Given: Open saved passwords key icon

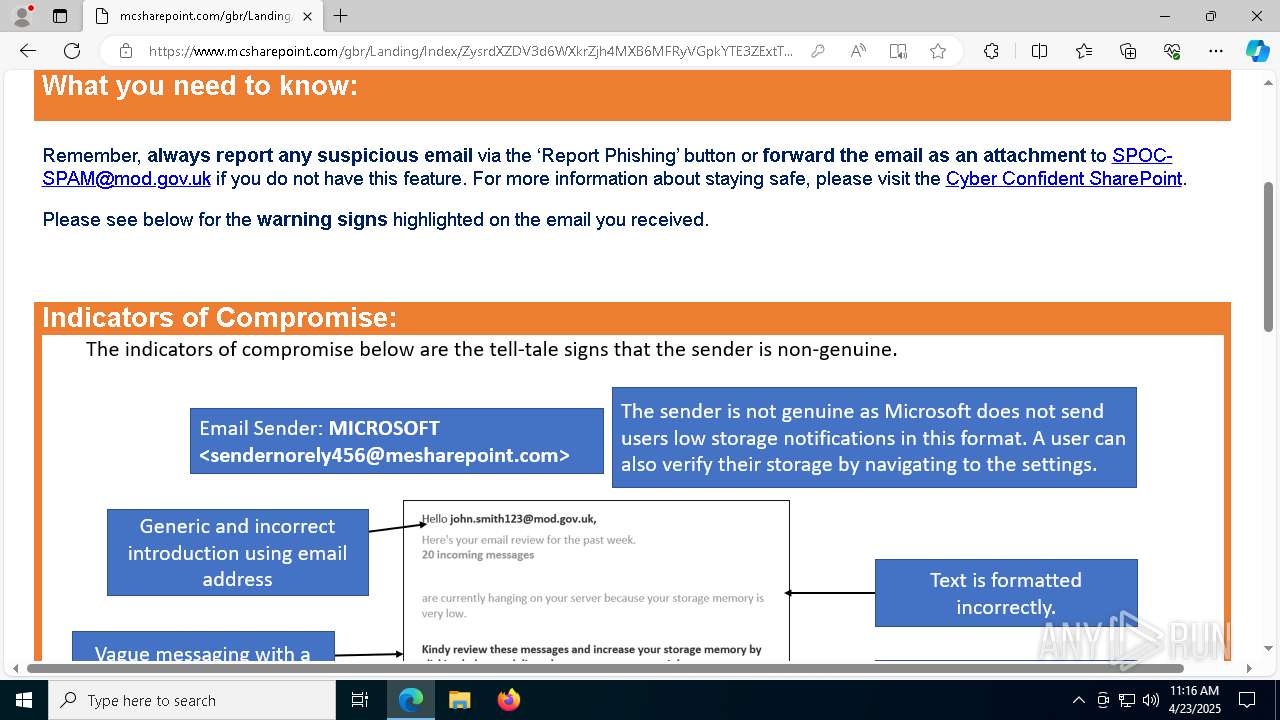Looking at the screenshot, I should (x=818, y=51).
